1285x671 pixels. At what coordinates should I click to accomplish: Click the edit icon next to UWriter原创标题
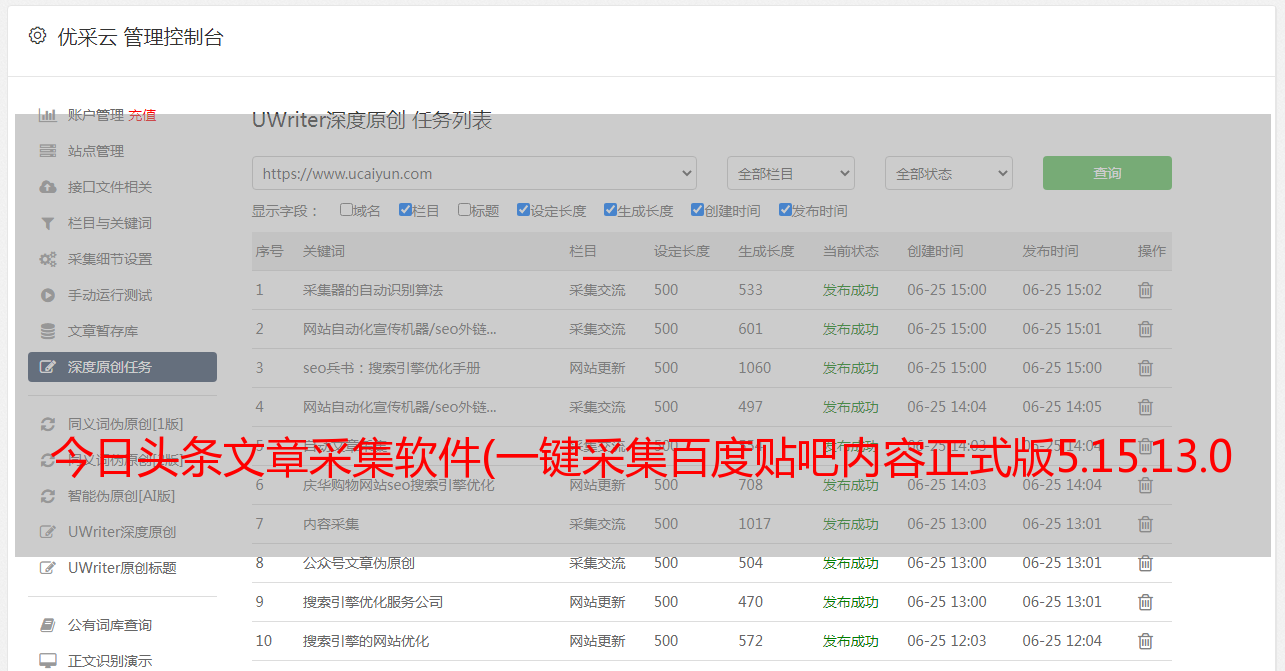pos(47,568)
